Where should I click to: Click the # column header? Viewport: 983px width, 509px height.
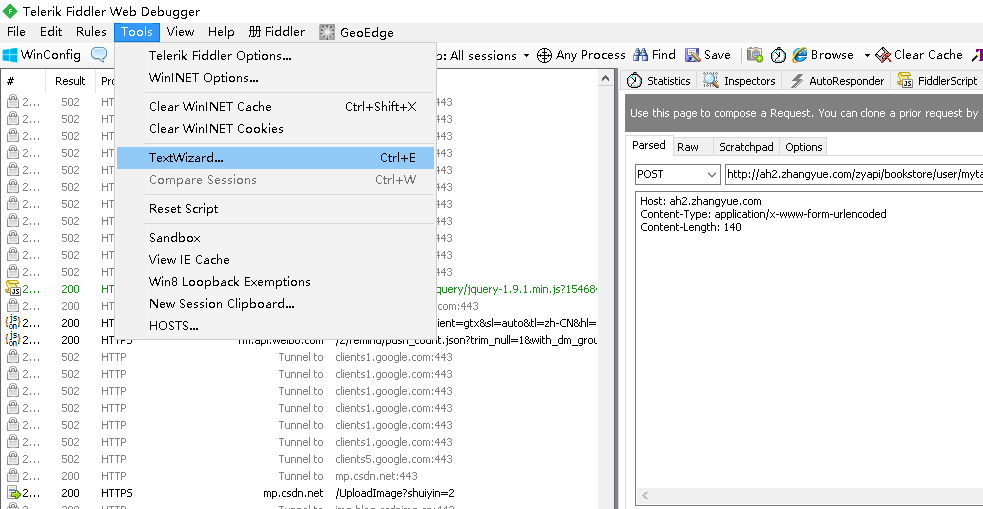point(23,81)
